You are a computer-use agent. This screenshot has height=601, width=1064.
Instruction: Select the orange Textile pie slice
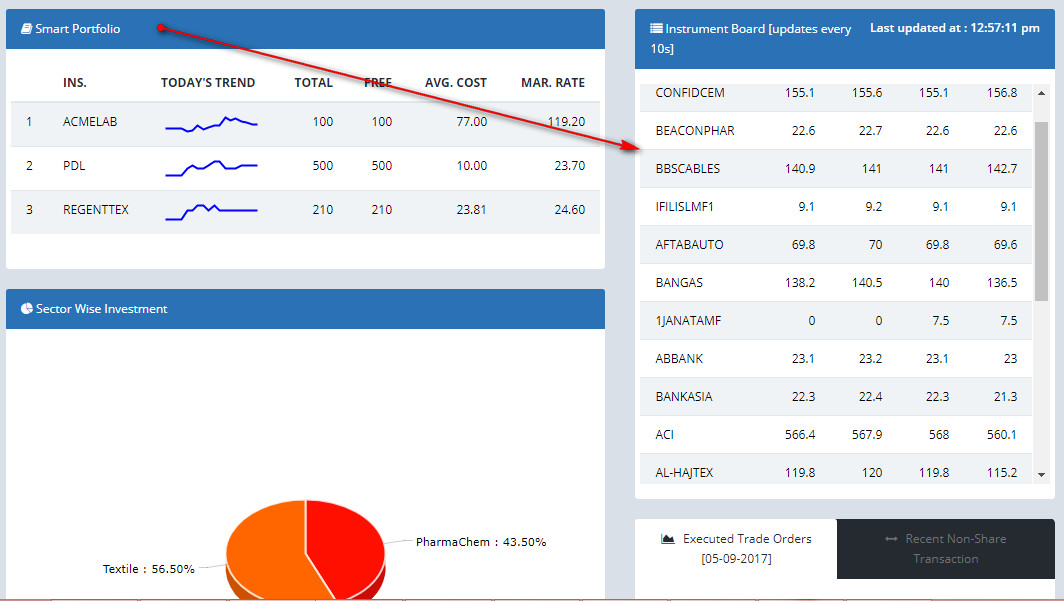(x=262, y=550)
